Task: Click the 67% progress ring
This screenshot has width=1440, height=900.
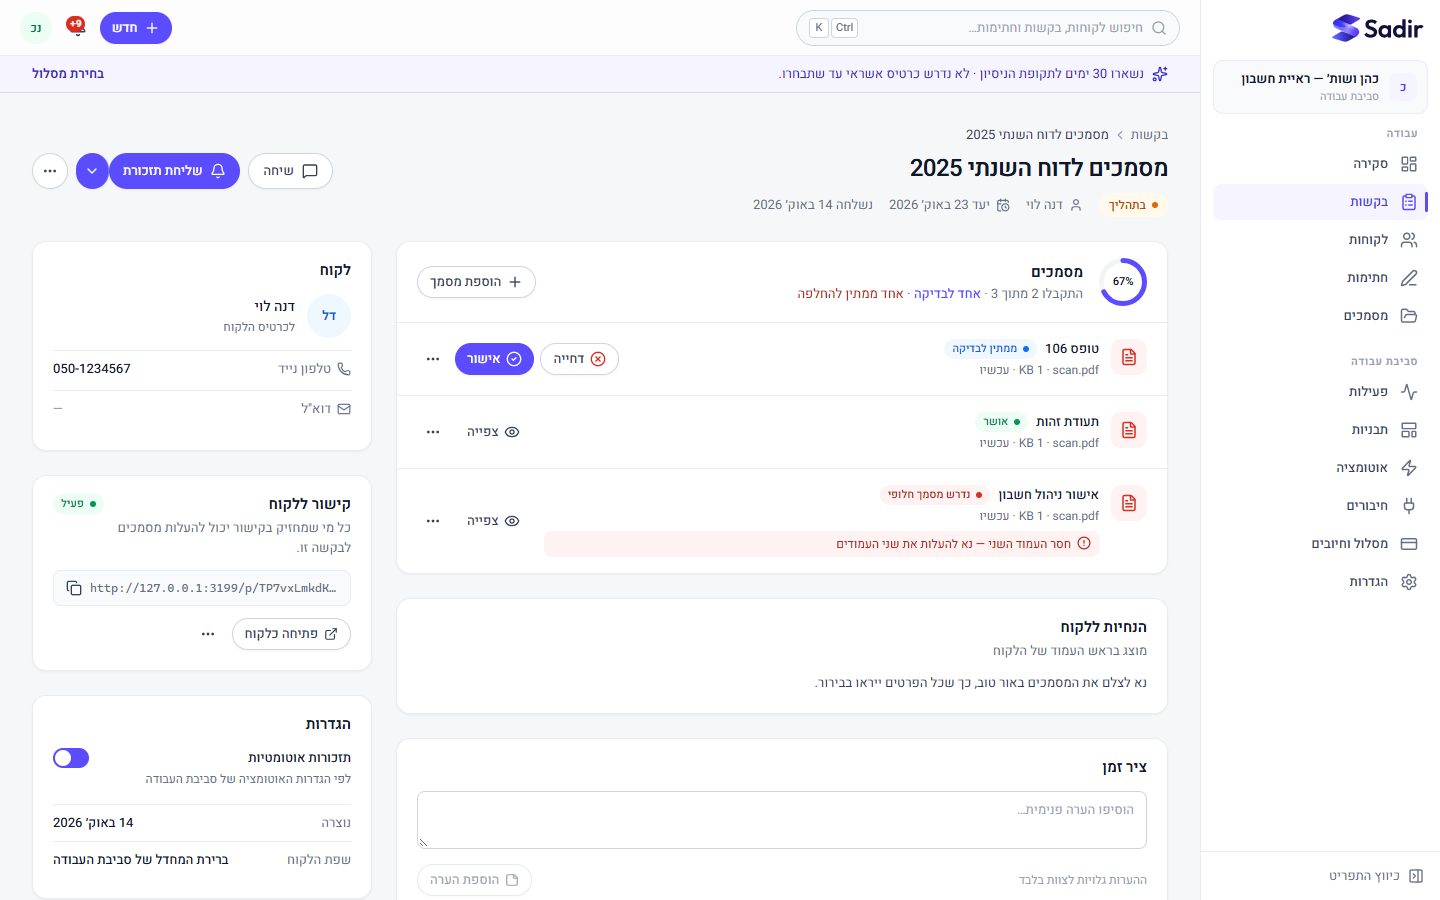Action: pyautogui.click(x=1123, y=282)
